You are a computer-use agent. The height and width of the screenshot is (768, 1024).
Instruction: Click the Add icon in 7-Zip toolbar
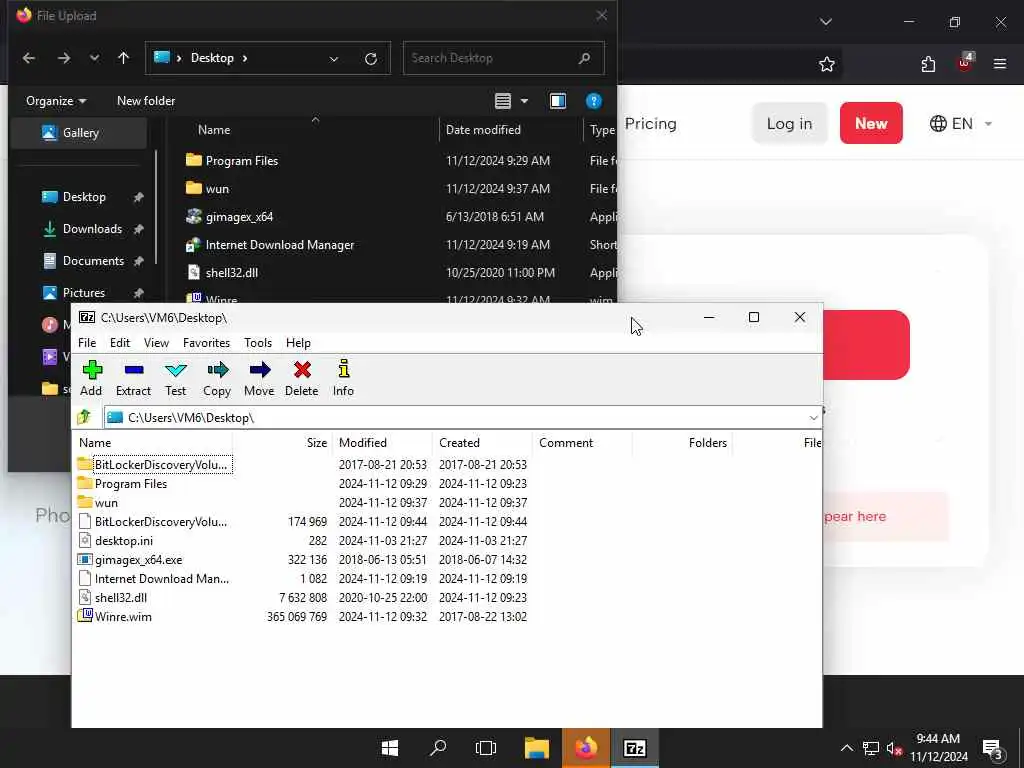pos(92,370)
